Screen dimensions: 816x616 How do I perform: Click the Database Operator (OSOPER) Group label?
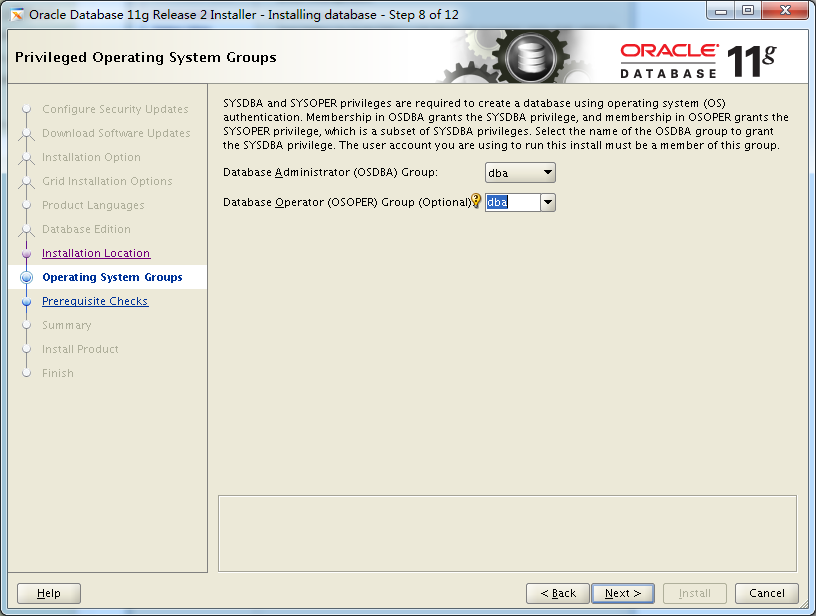347,202
